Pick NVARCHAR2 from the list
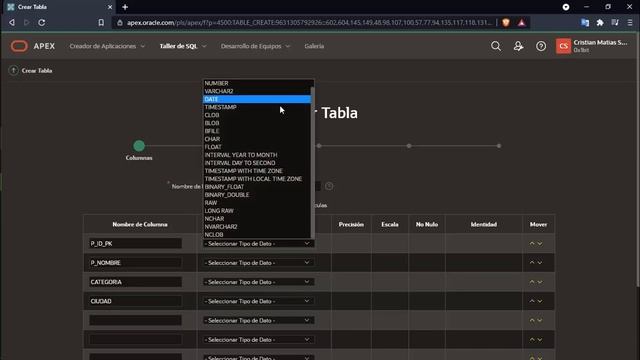Screen dimensions: 640x360 (257, 227)
